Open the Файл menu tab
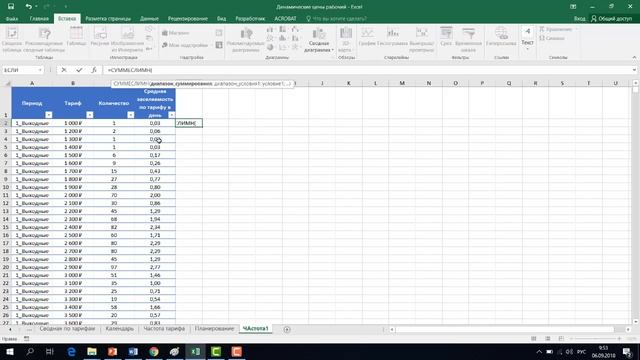The width and height of the screenshot is (640, 360). click(12, 19)
